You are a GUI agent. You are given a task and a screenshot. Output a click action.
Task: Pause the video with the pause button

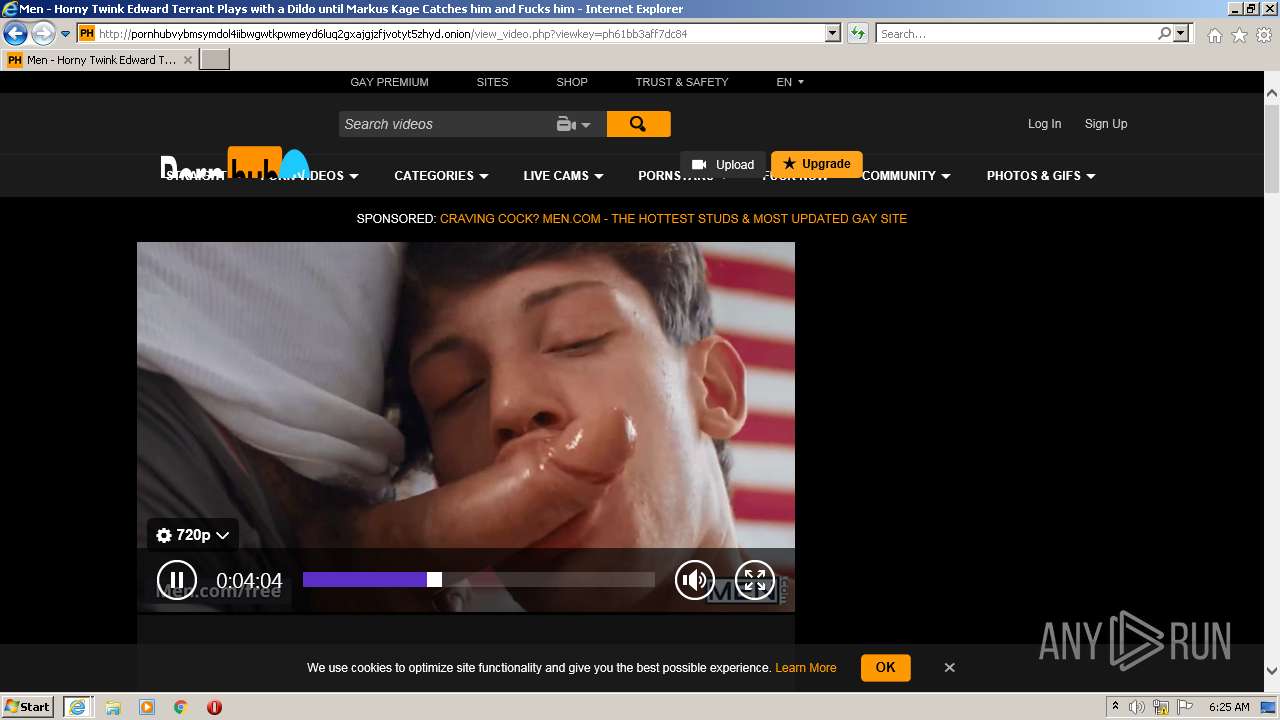(177, 580)
